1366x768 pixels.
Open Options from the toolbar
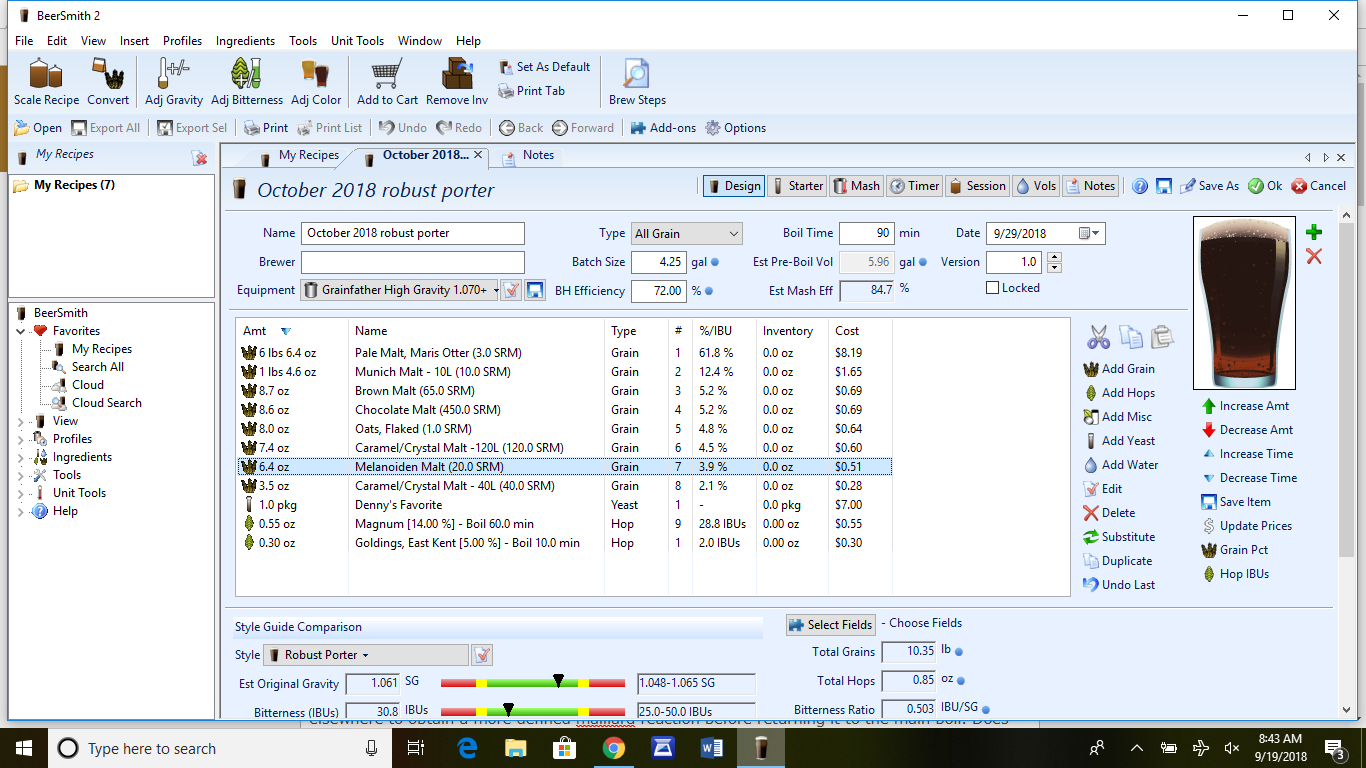pyautogui.click(x=735, y=128)
